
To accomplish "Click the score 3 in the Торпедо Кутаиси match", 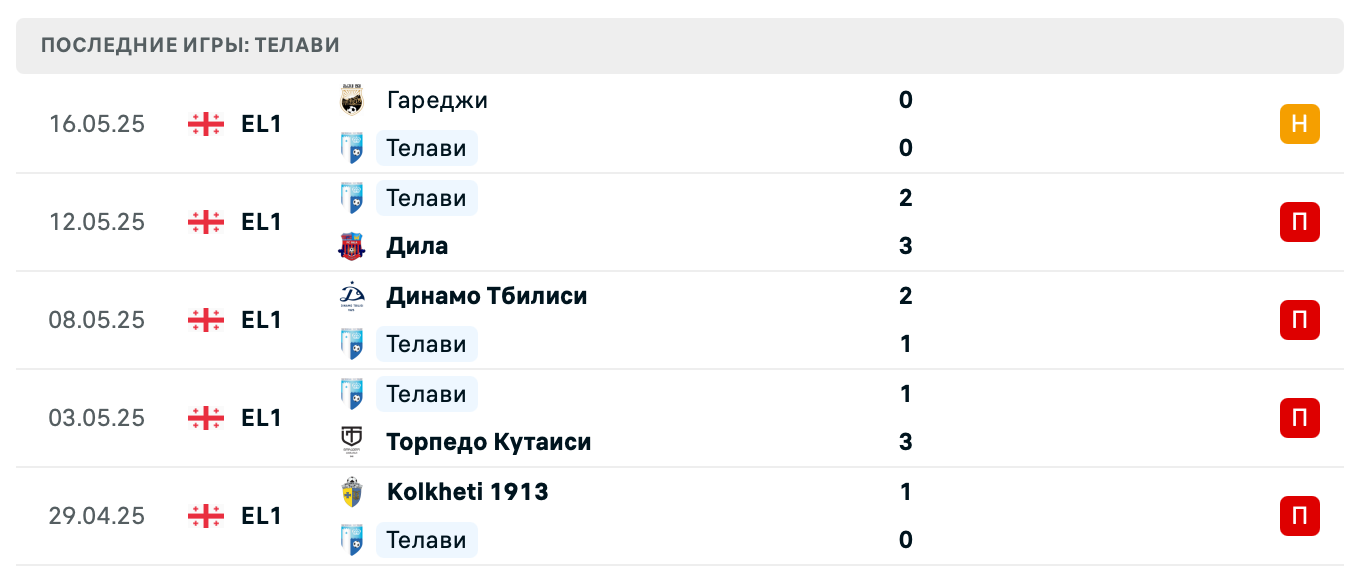I will click(905, 442).
